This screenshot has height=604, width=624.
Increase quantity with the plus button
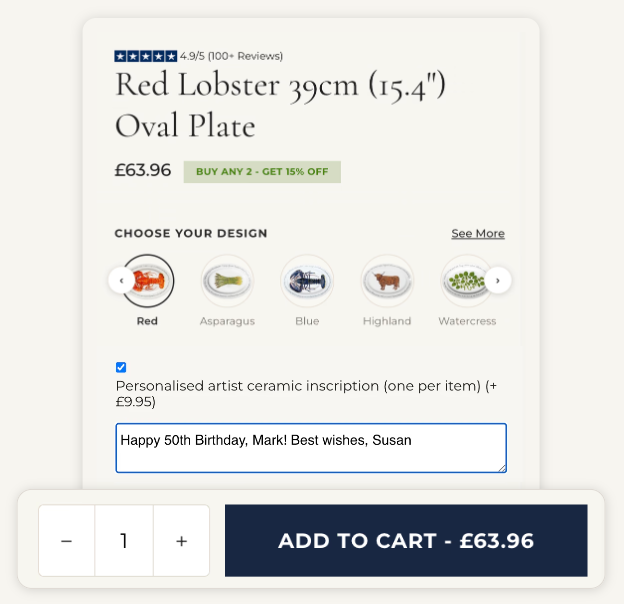pyautogui.click(x=181, y=541)
